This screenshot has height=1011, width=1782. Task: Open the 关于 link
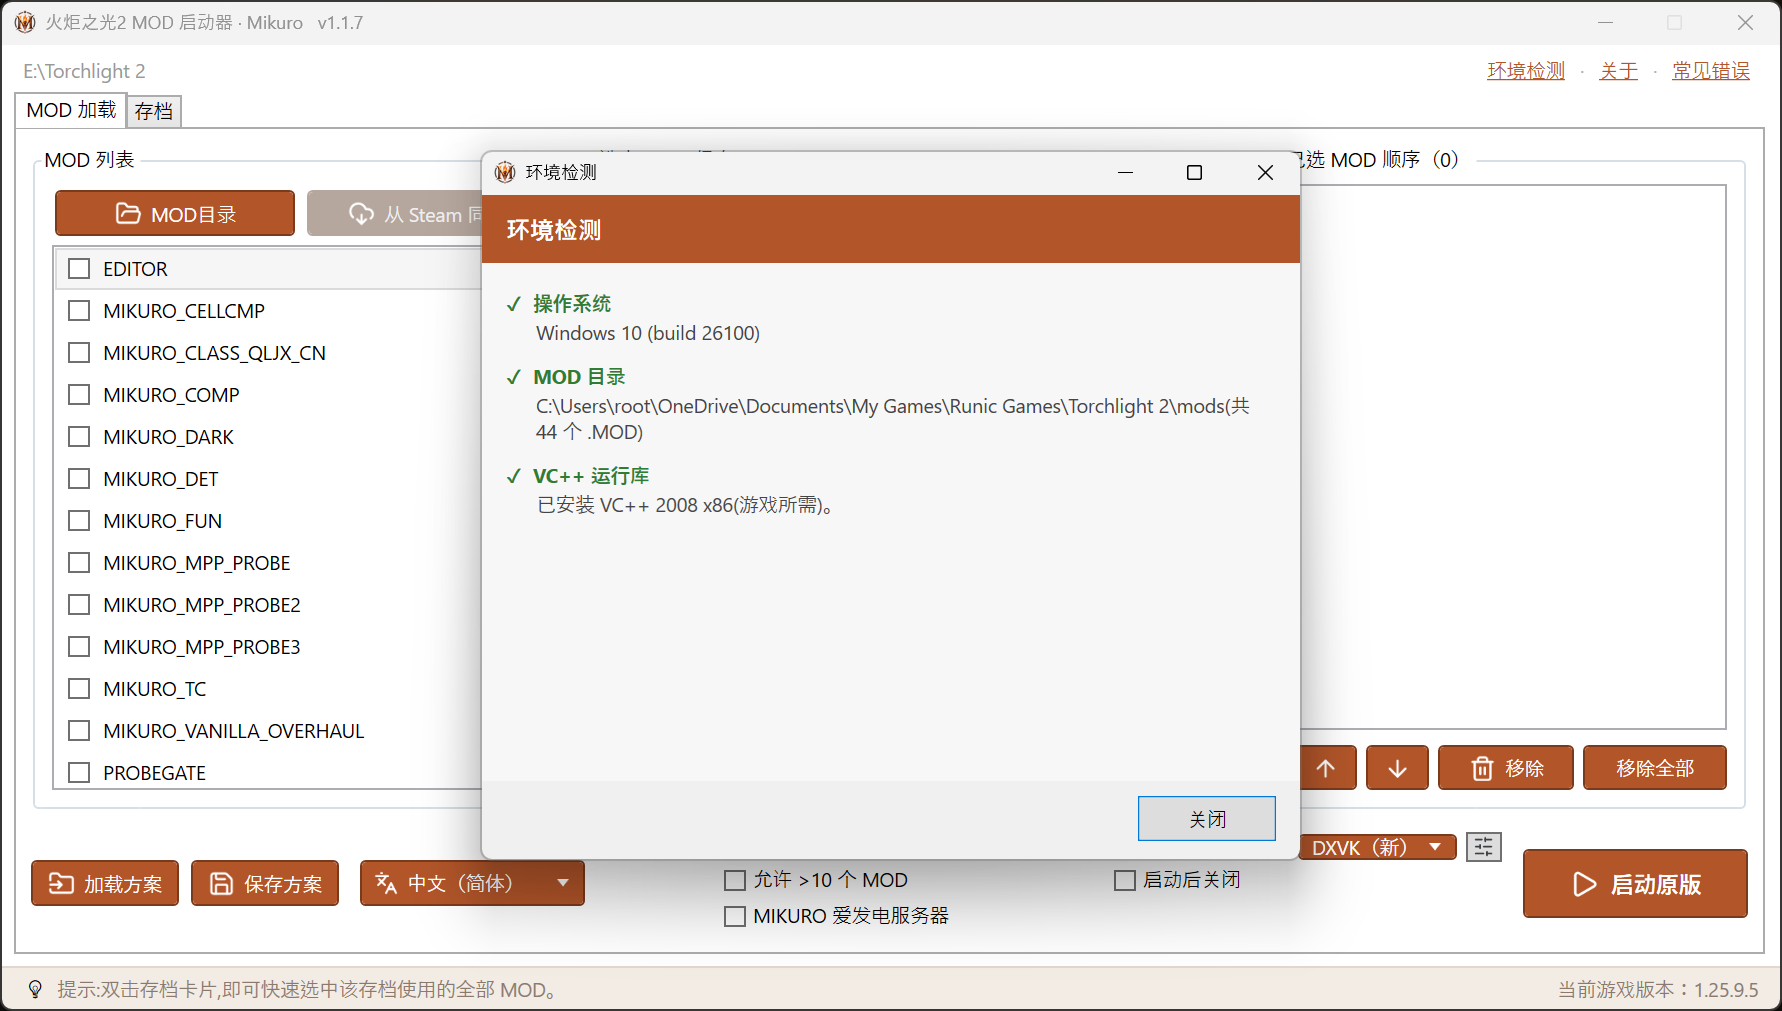[1619, 71]
